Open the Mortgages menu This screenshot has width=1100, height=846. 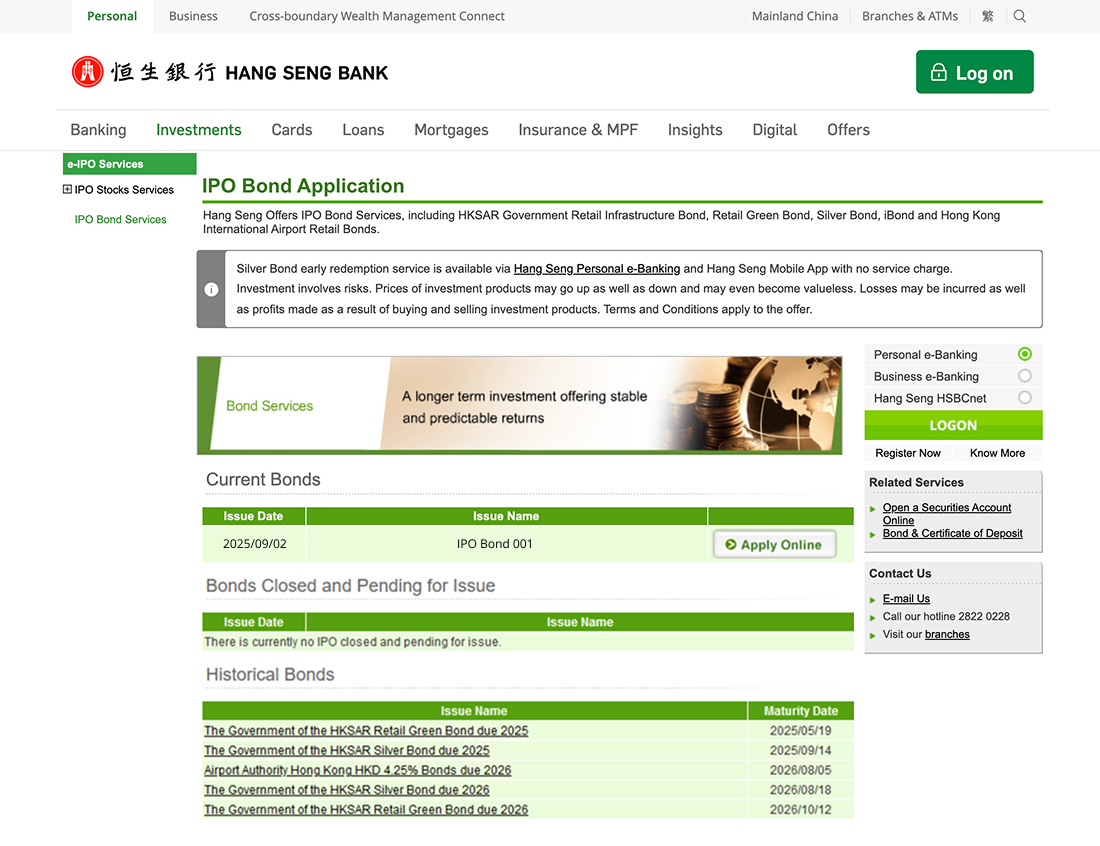pos(451,130)
